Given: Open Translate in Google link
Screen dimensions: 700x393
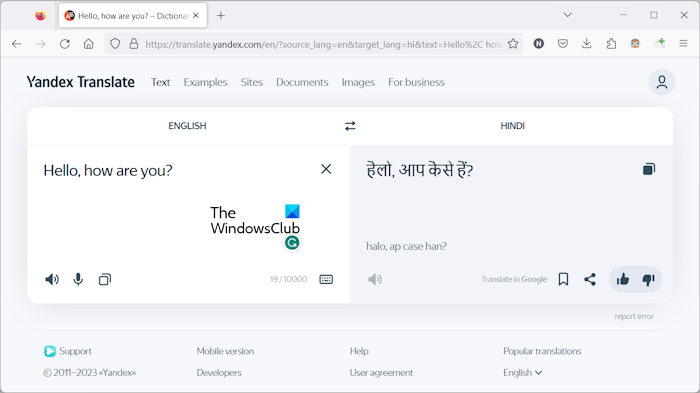Looking at the screenshot, I should 514,279.
